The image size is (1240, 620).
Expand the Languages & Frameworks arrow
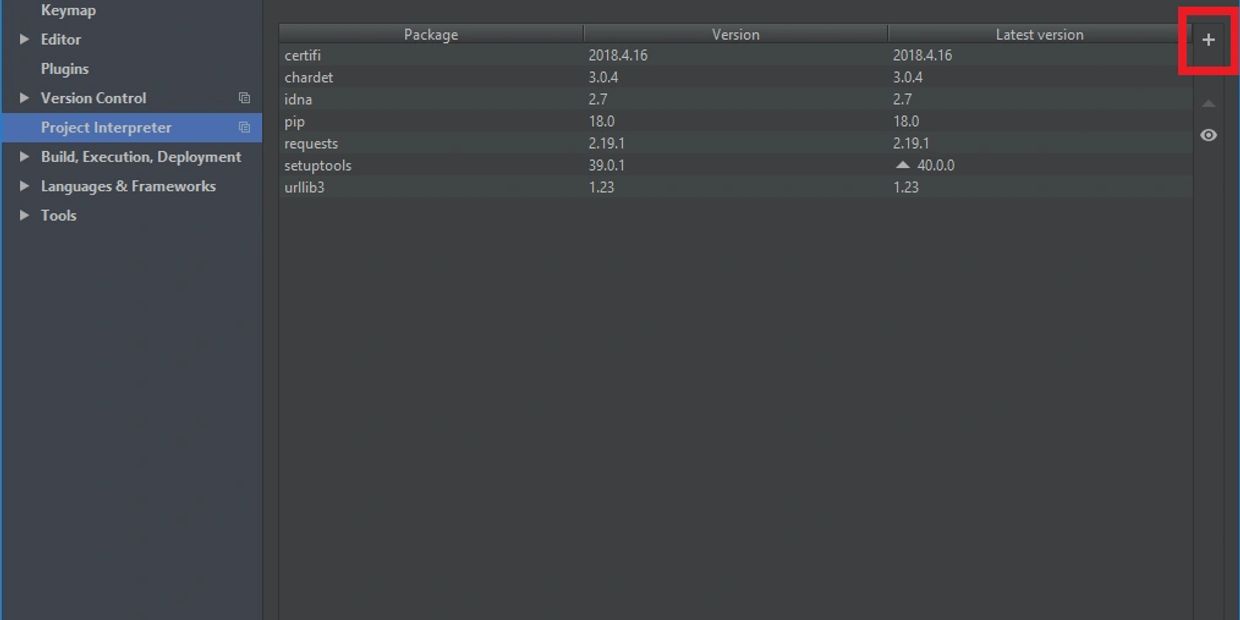(25, 186)
